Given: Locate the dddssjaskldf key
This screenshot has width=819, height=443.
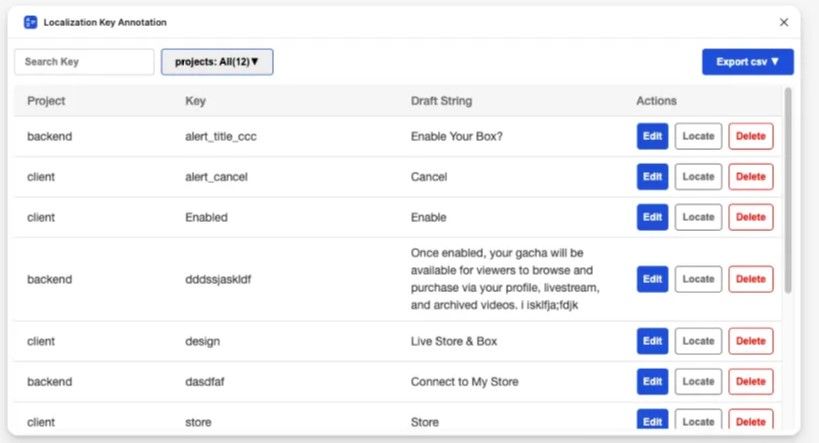Looking at the screenshot, I should click(x=698, y=279).
